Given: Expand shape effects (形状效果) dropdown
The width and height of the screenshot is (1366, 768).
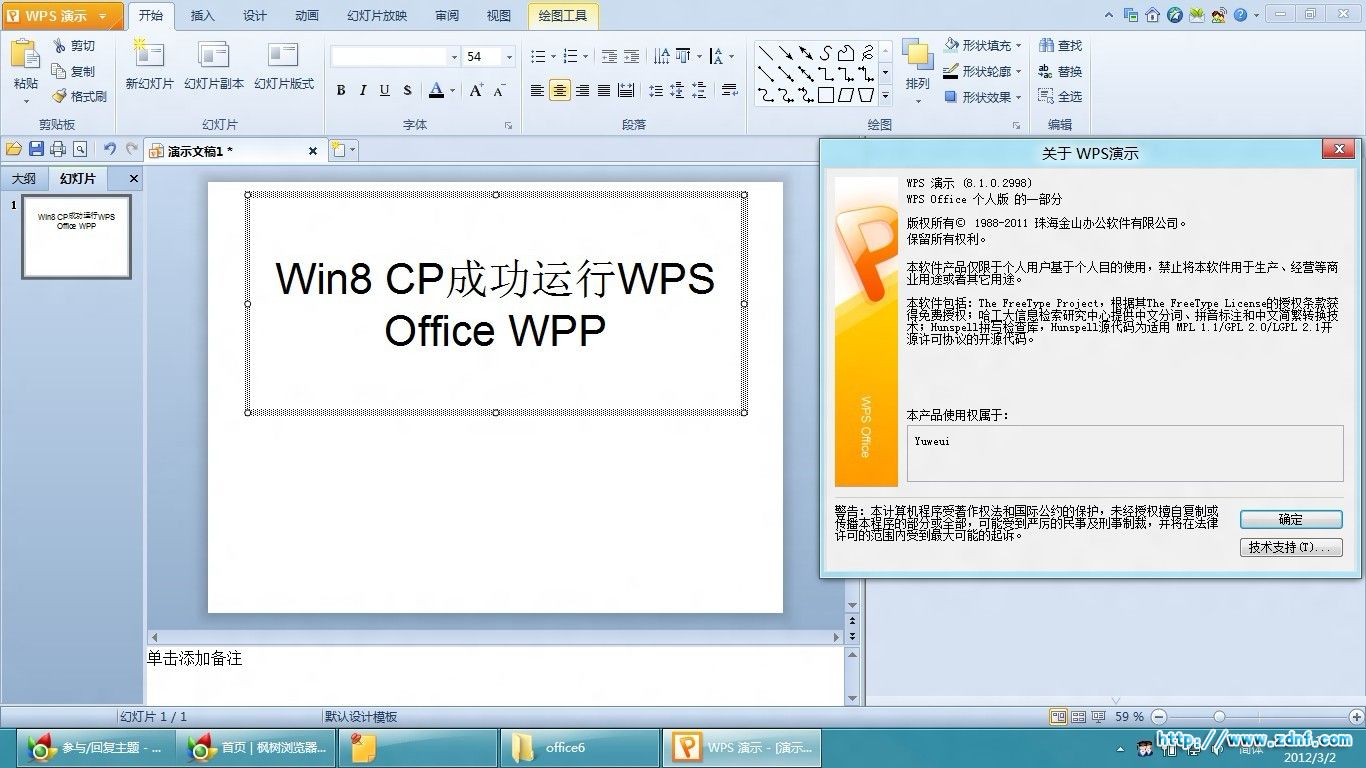Looking at the screenshot, I should pos(1018,97).
